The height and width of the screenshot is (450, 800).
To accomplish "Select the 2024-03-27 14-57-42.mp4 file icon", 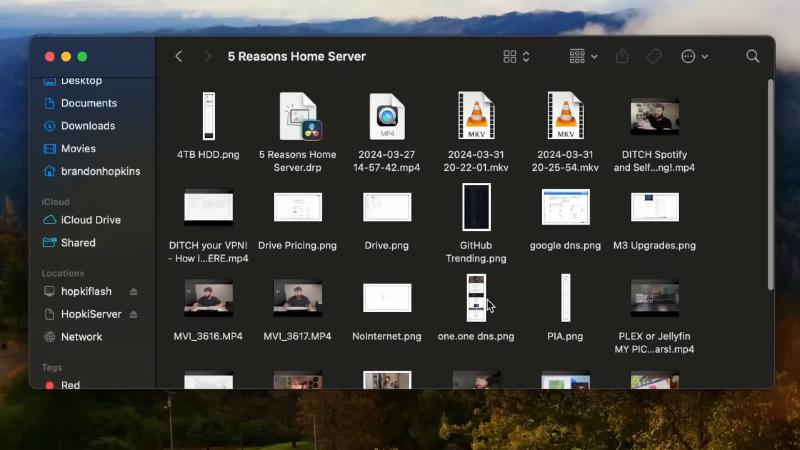I will (x=387, y=116).
